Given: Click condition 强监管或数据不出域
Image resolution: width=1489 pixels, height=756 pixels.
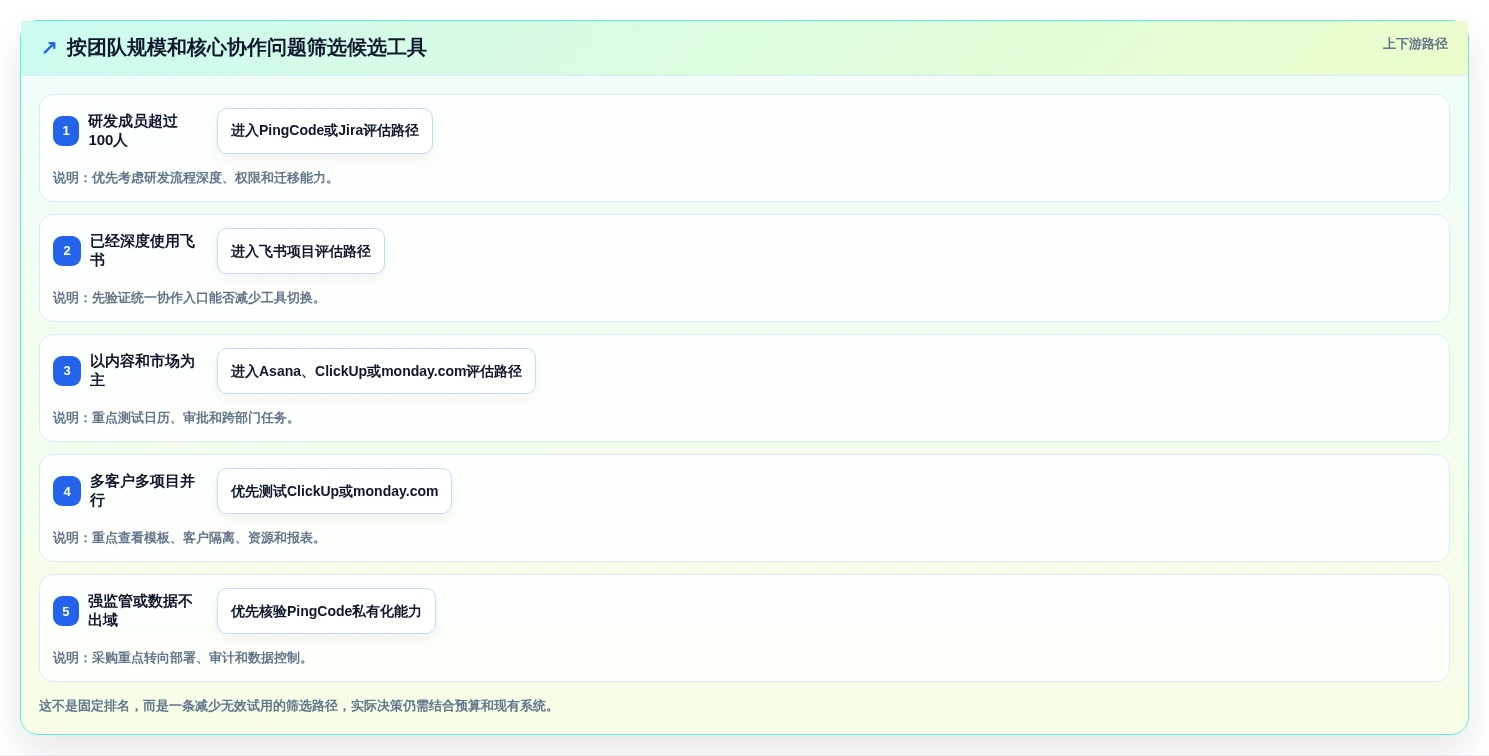Looking at the screenshot, I should [x=140, y=611].
